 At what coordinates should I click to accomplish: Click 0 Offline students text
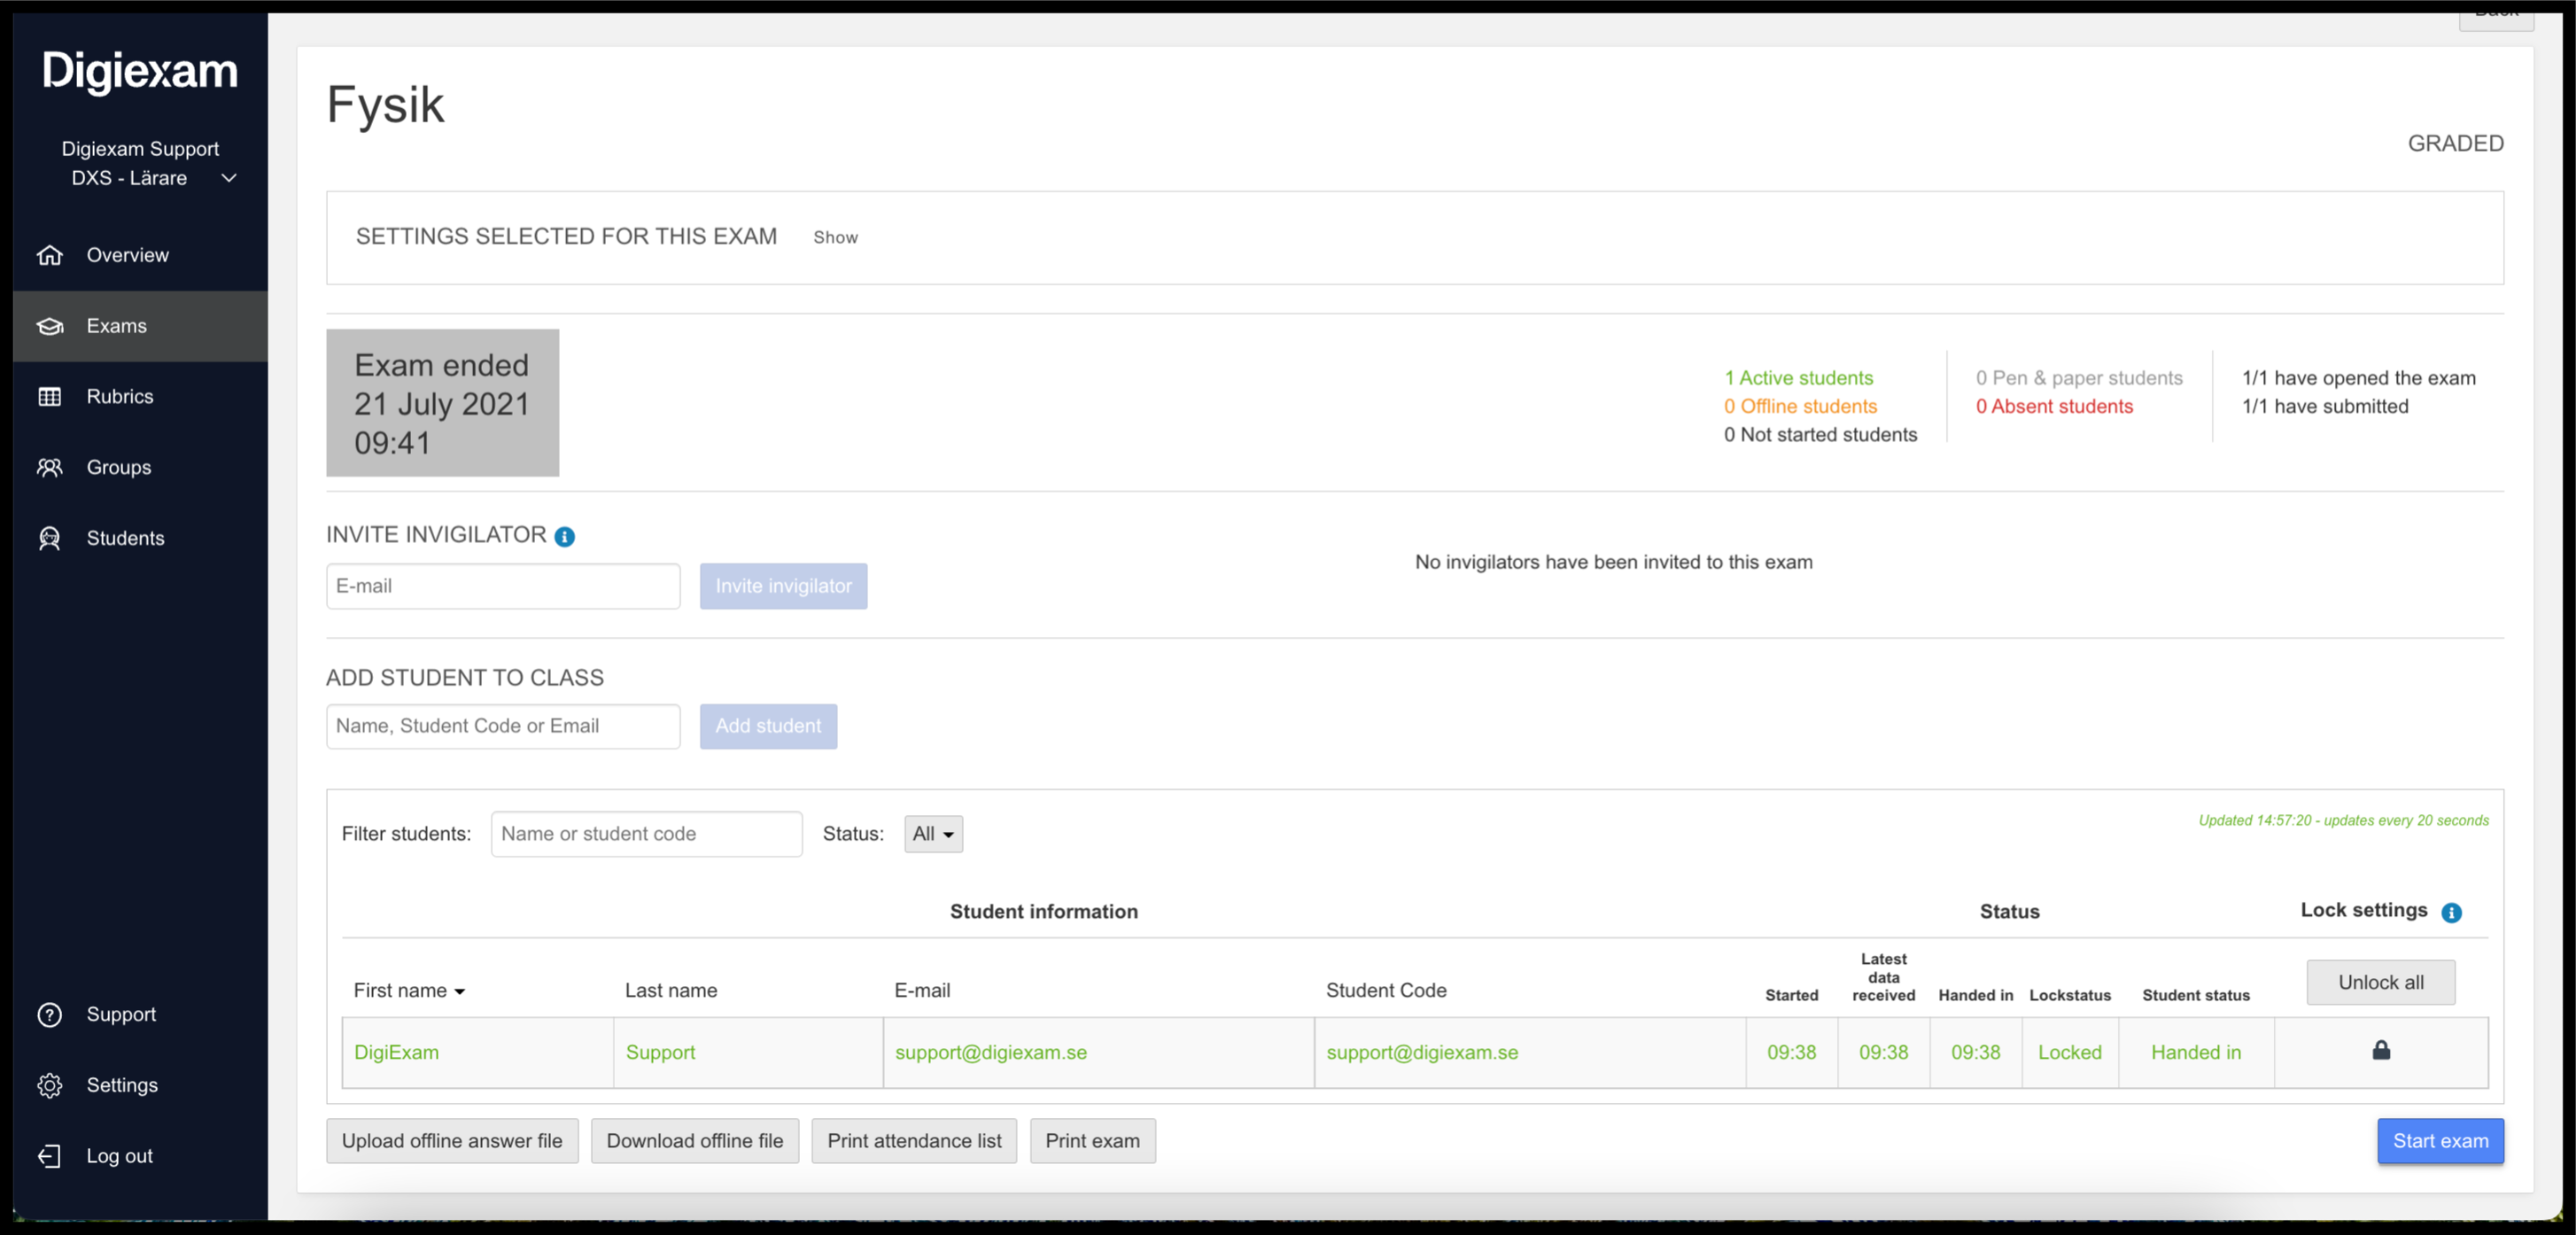[x=1800, y=406]
